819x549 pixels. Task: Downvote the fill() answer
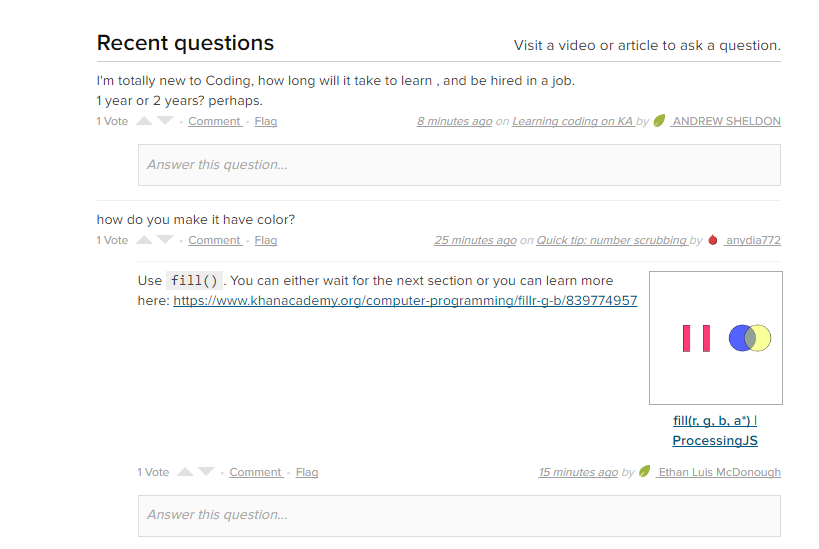[206, 472]
